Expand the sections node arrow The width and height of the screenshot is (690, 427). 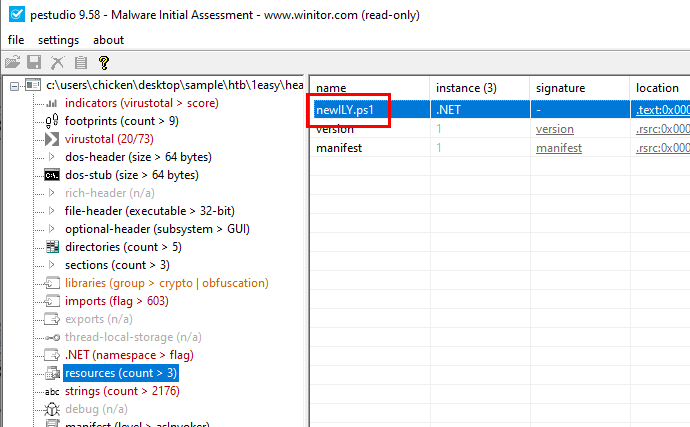coord(52,265)
